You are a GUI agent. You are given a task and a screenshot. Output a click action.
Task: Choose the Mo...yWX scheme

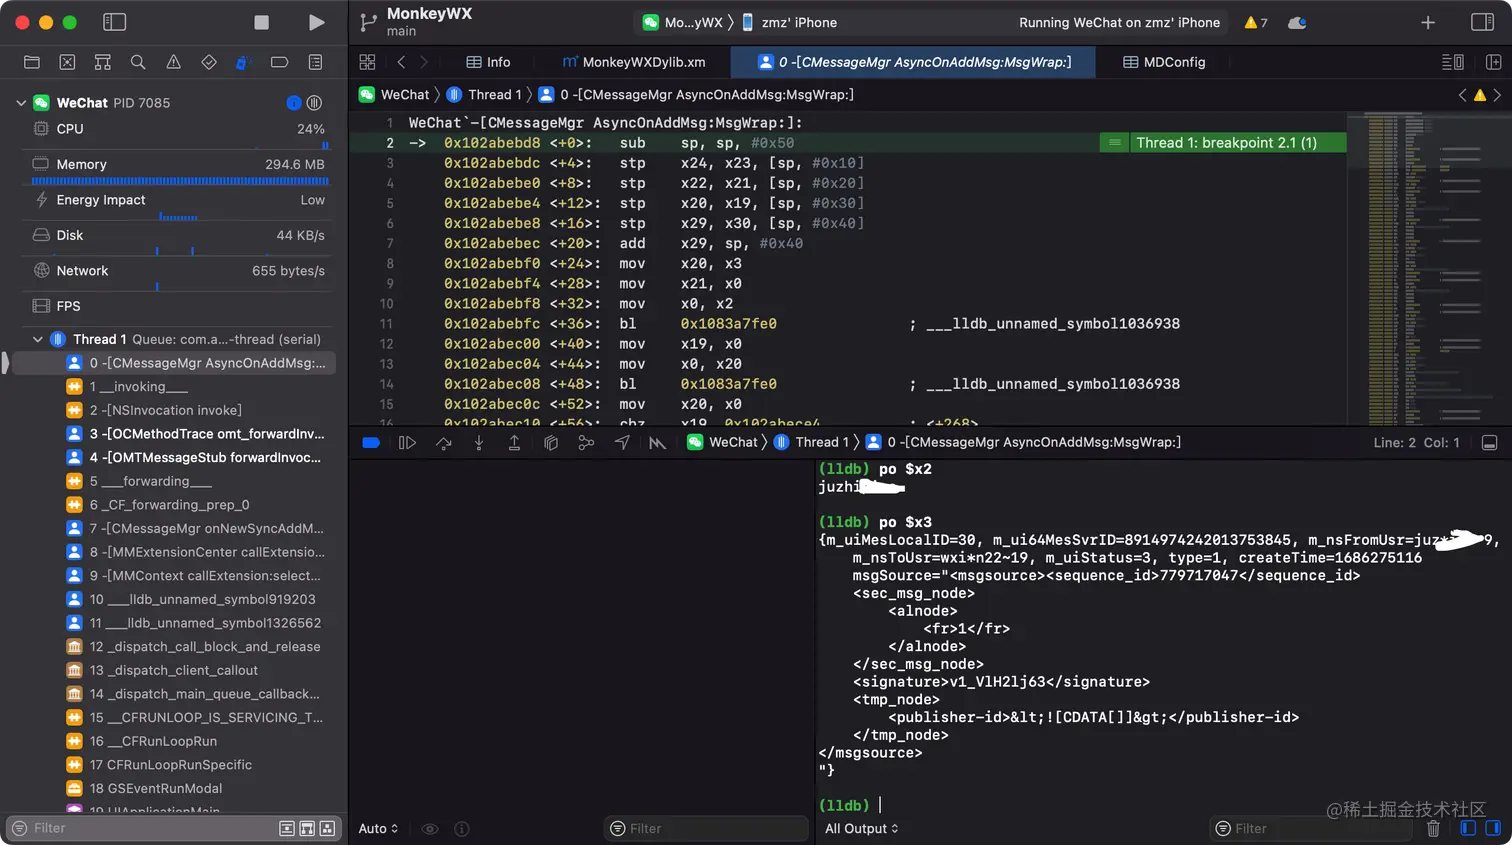coord(682,22)
